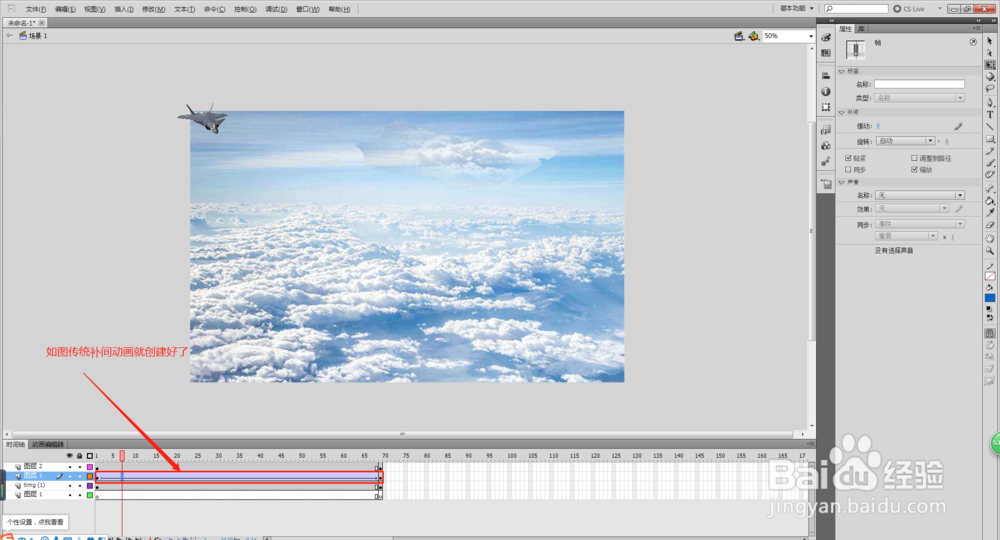Select the Pencil tool
The width and height of the screenshot is (1000, 540).
(x=990, y=150)
